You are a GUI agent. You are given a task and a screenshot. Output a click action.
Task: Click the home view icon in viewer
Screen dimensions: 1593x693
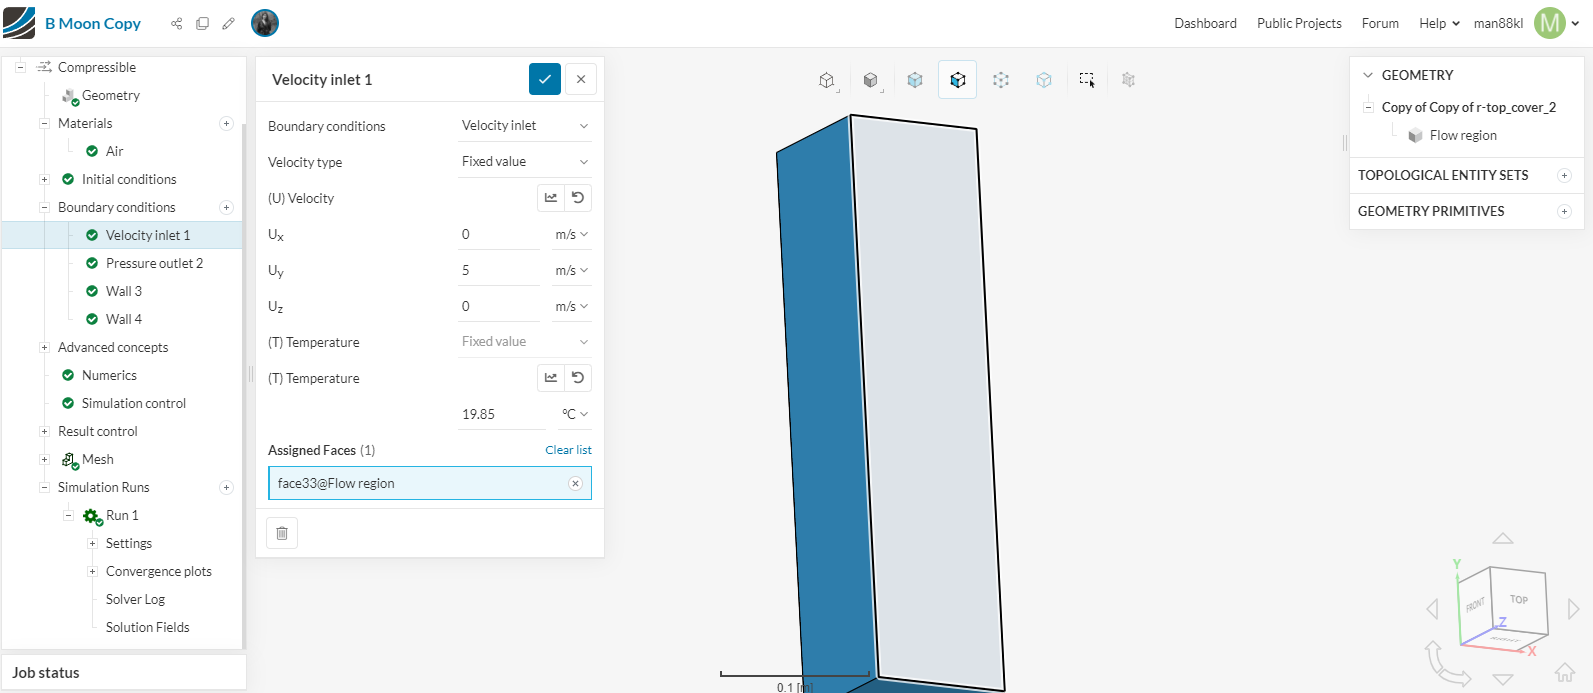tap(1565, 672)
